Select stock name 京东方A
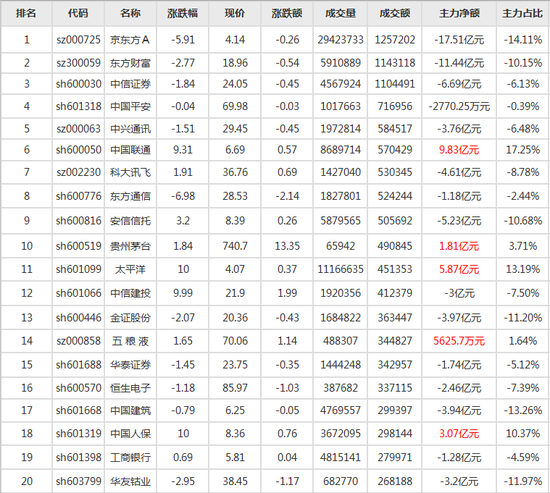Viewport: 550px width, 493px height. pos(130,40)
